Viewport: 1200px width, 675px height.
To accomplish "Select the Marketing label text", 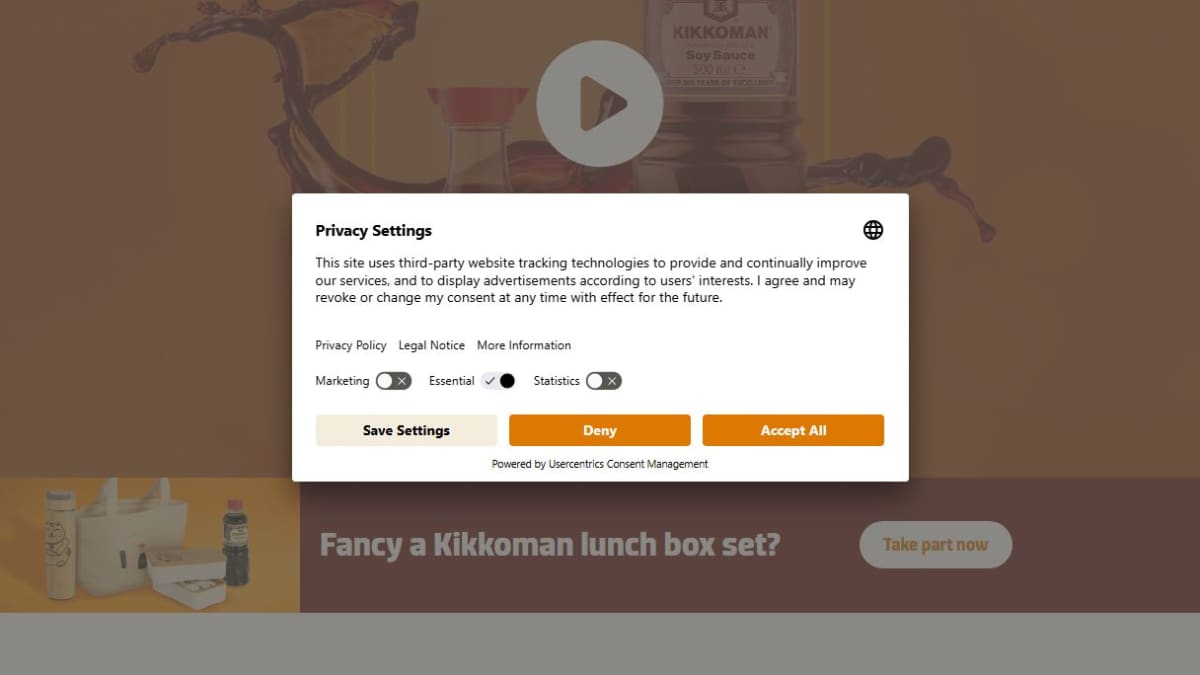I will pos(342,381).
